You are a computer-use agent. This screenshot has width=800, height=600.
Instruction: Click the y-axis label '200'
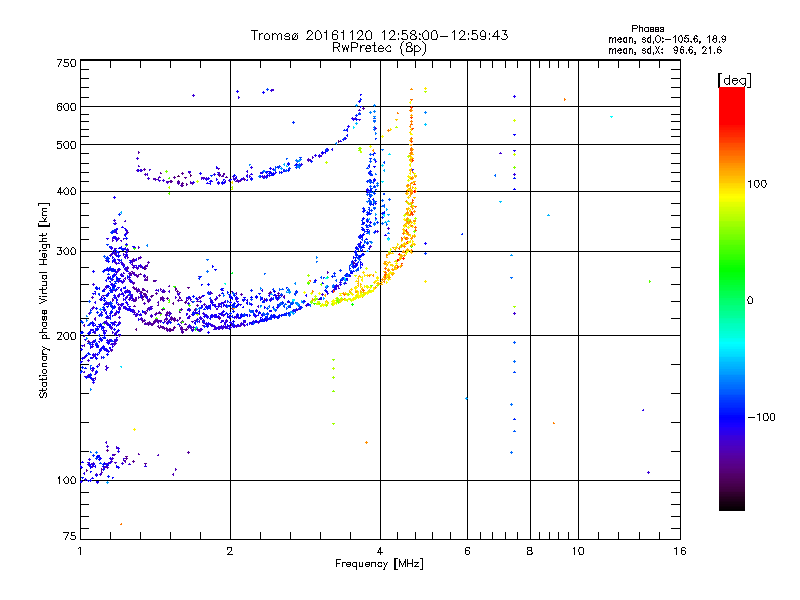point(66,336)
